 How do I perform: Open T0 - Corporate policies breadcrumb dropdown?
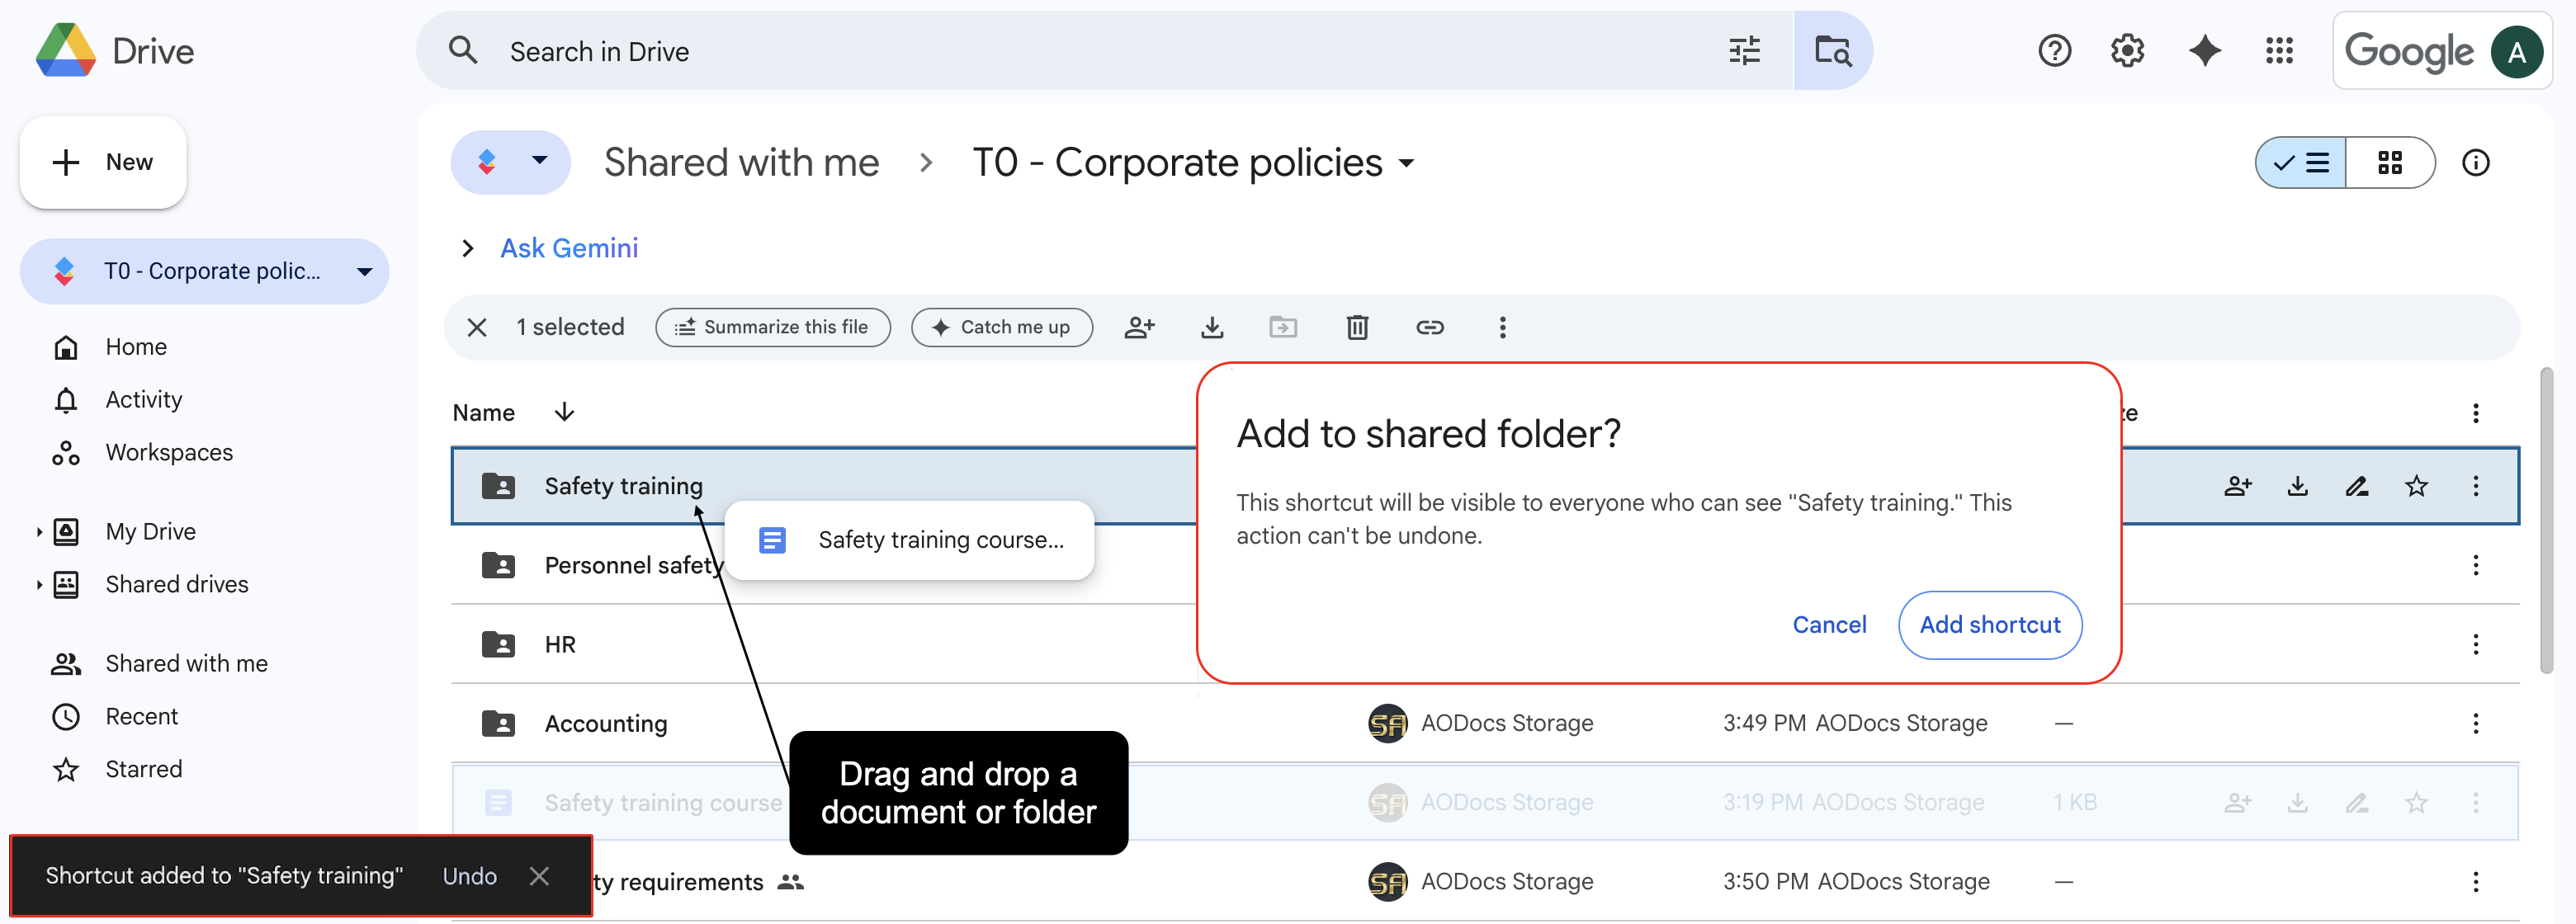click(x=1406, y=163)
